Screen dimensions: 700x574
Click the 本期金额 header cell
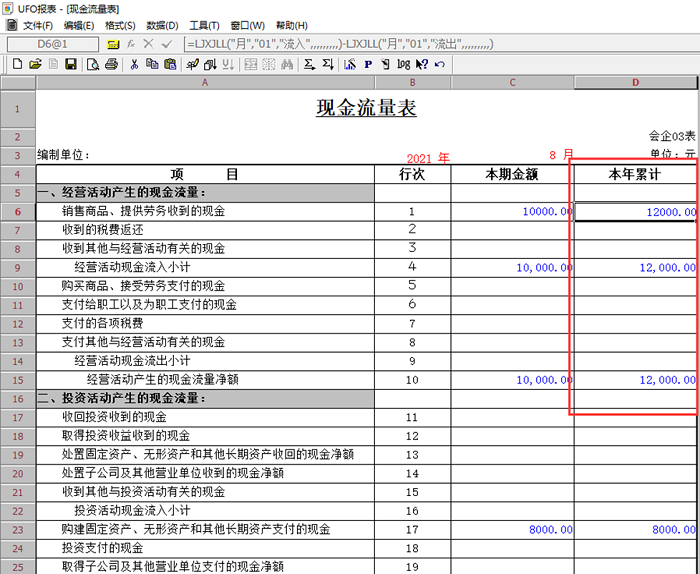(x=512, y=174)
